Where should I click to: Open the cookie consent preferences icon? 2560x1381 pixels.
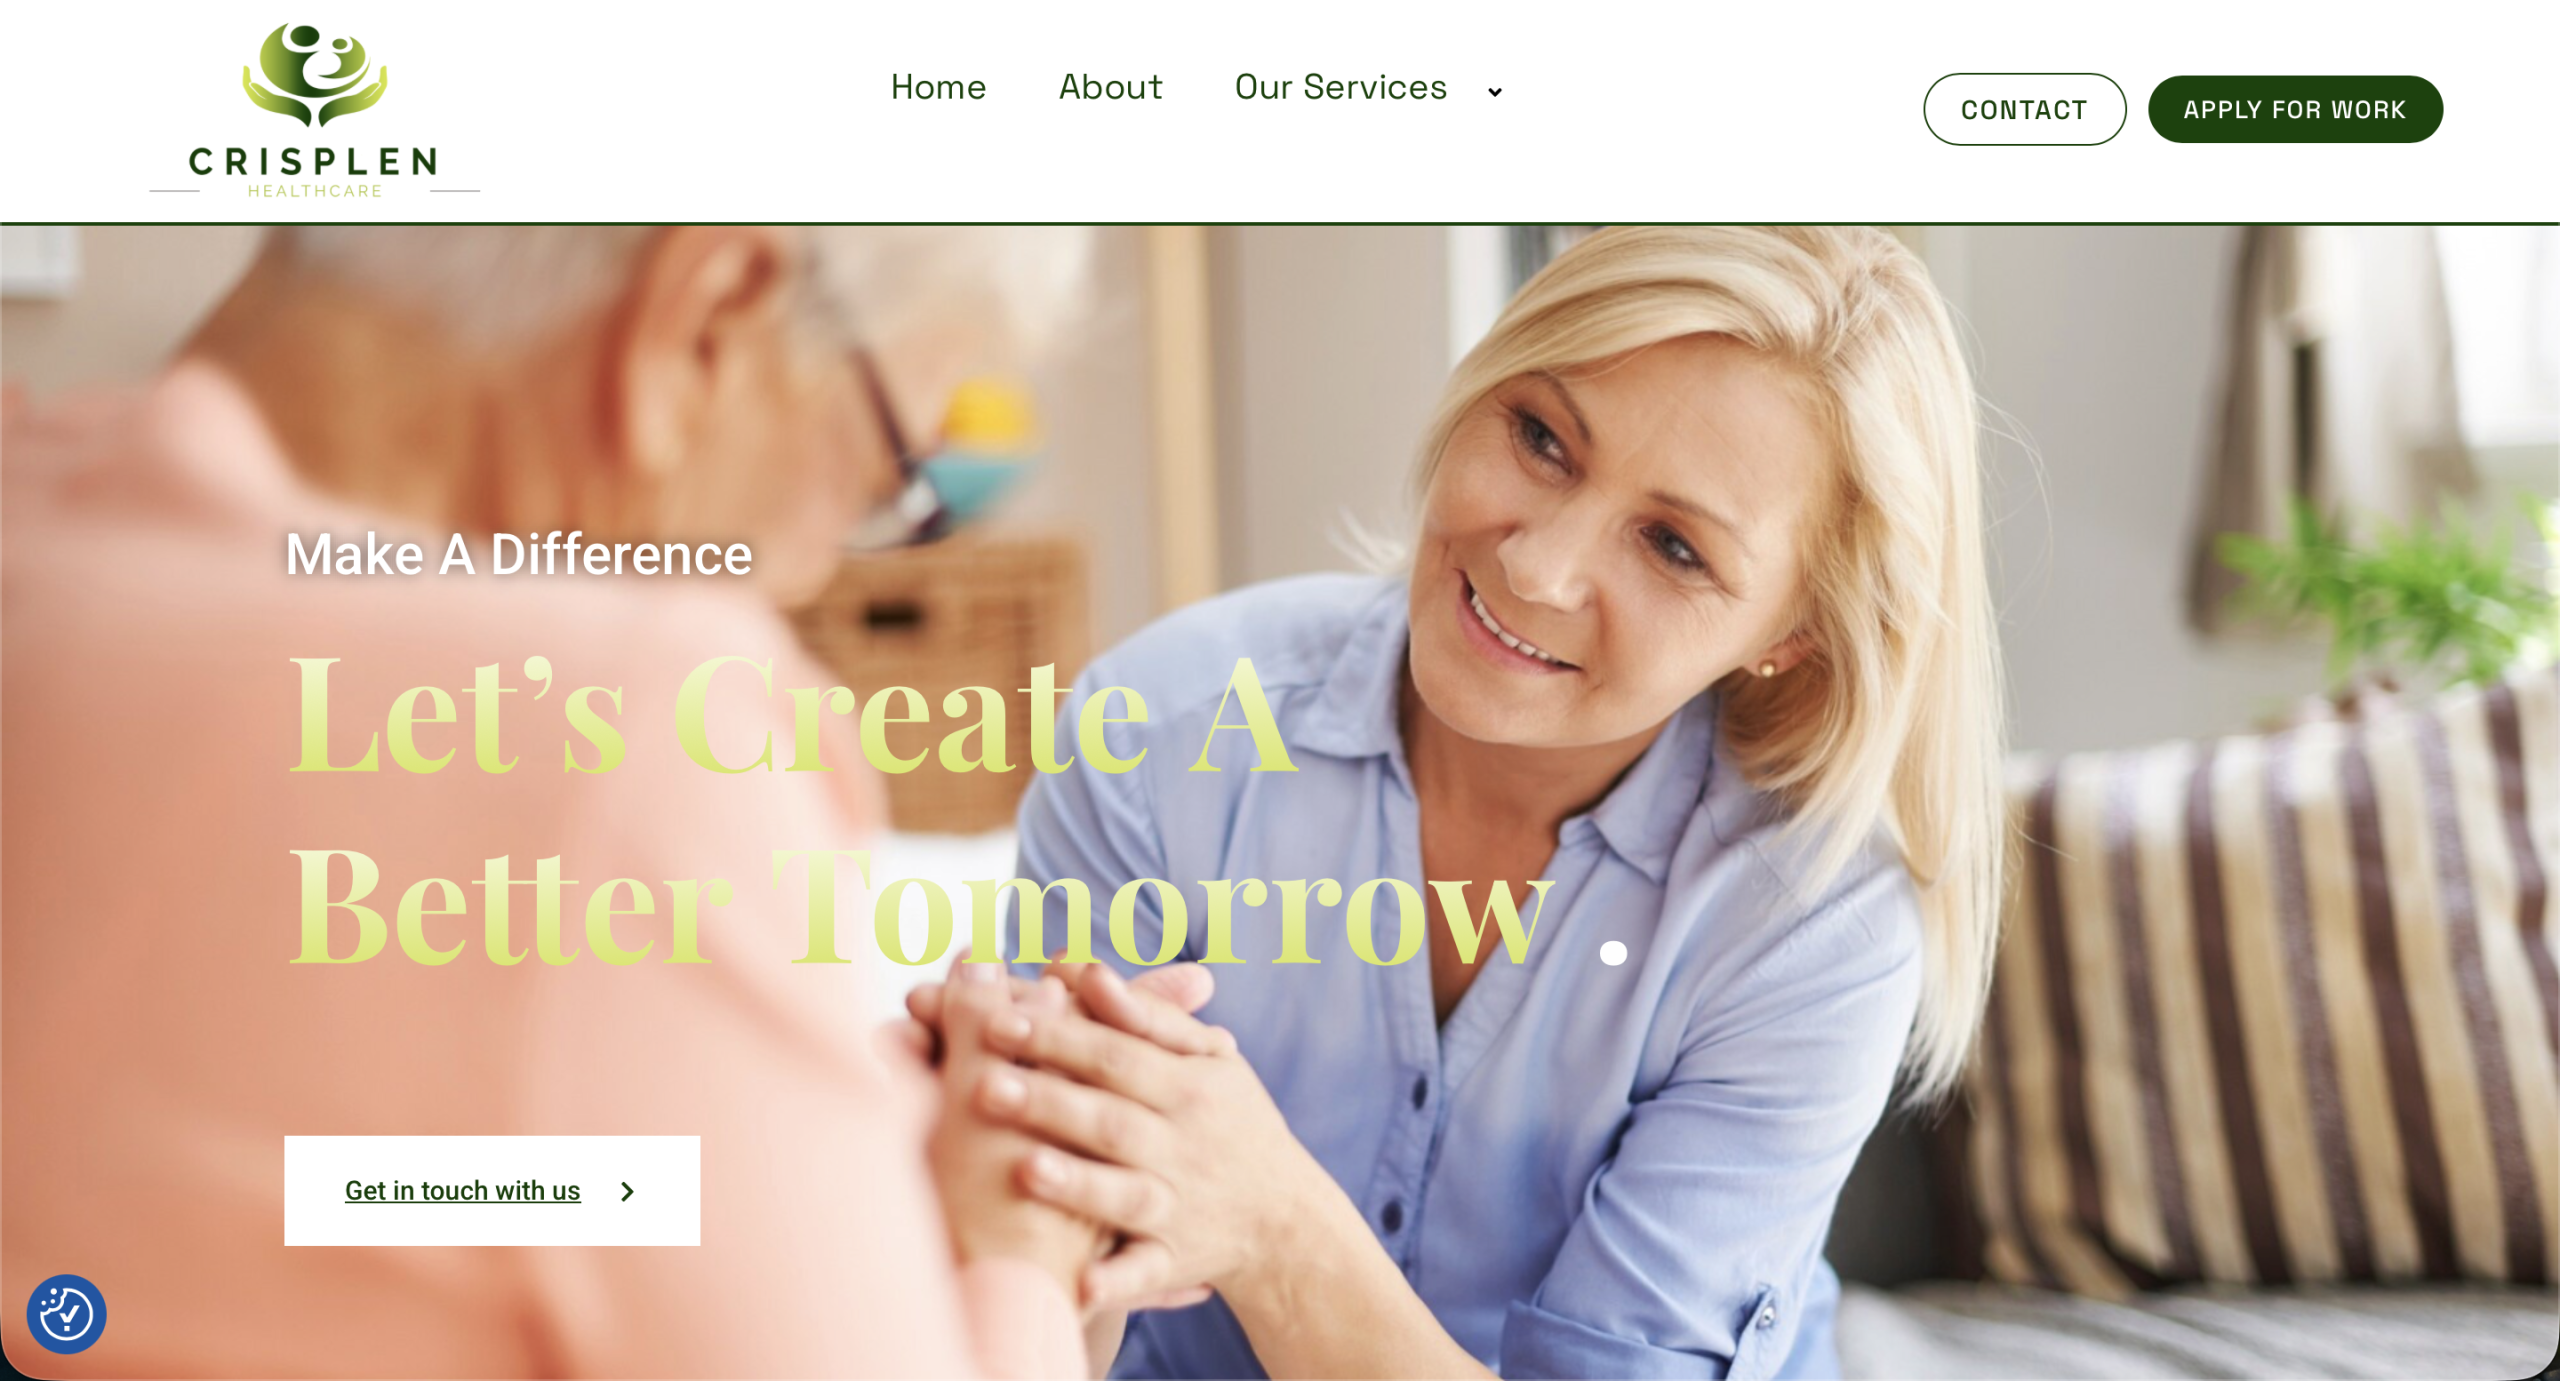pyautogui.click(x=66, y=1313)
